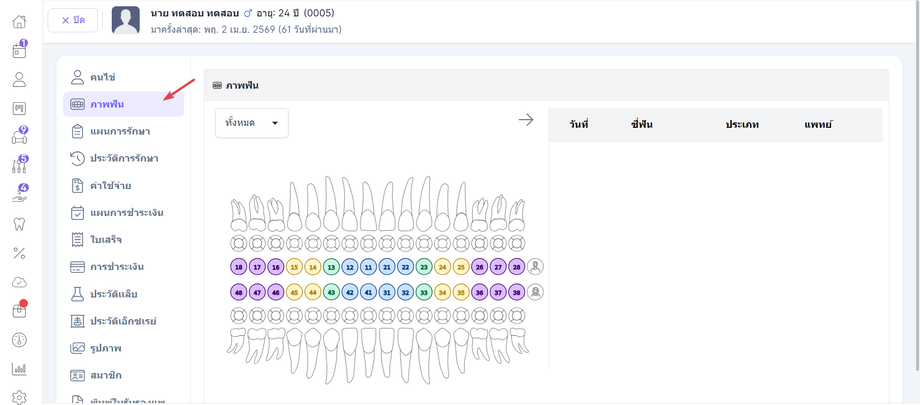This screenshot has height=405, width=920.
Task: Open the cloud sync icon in sidebar
Action: [19, 282]
